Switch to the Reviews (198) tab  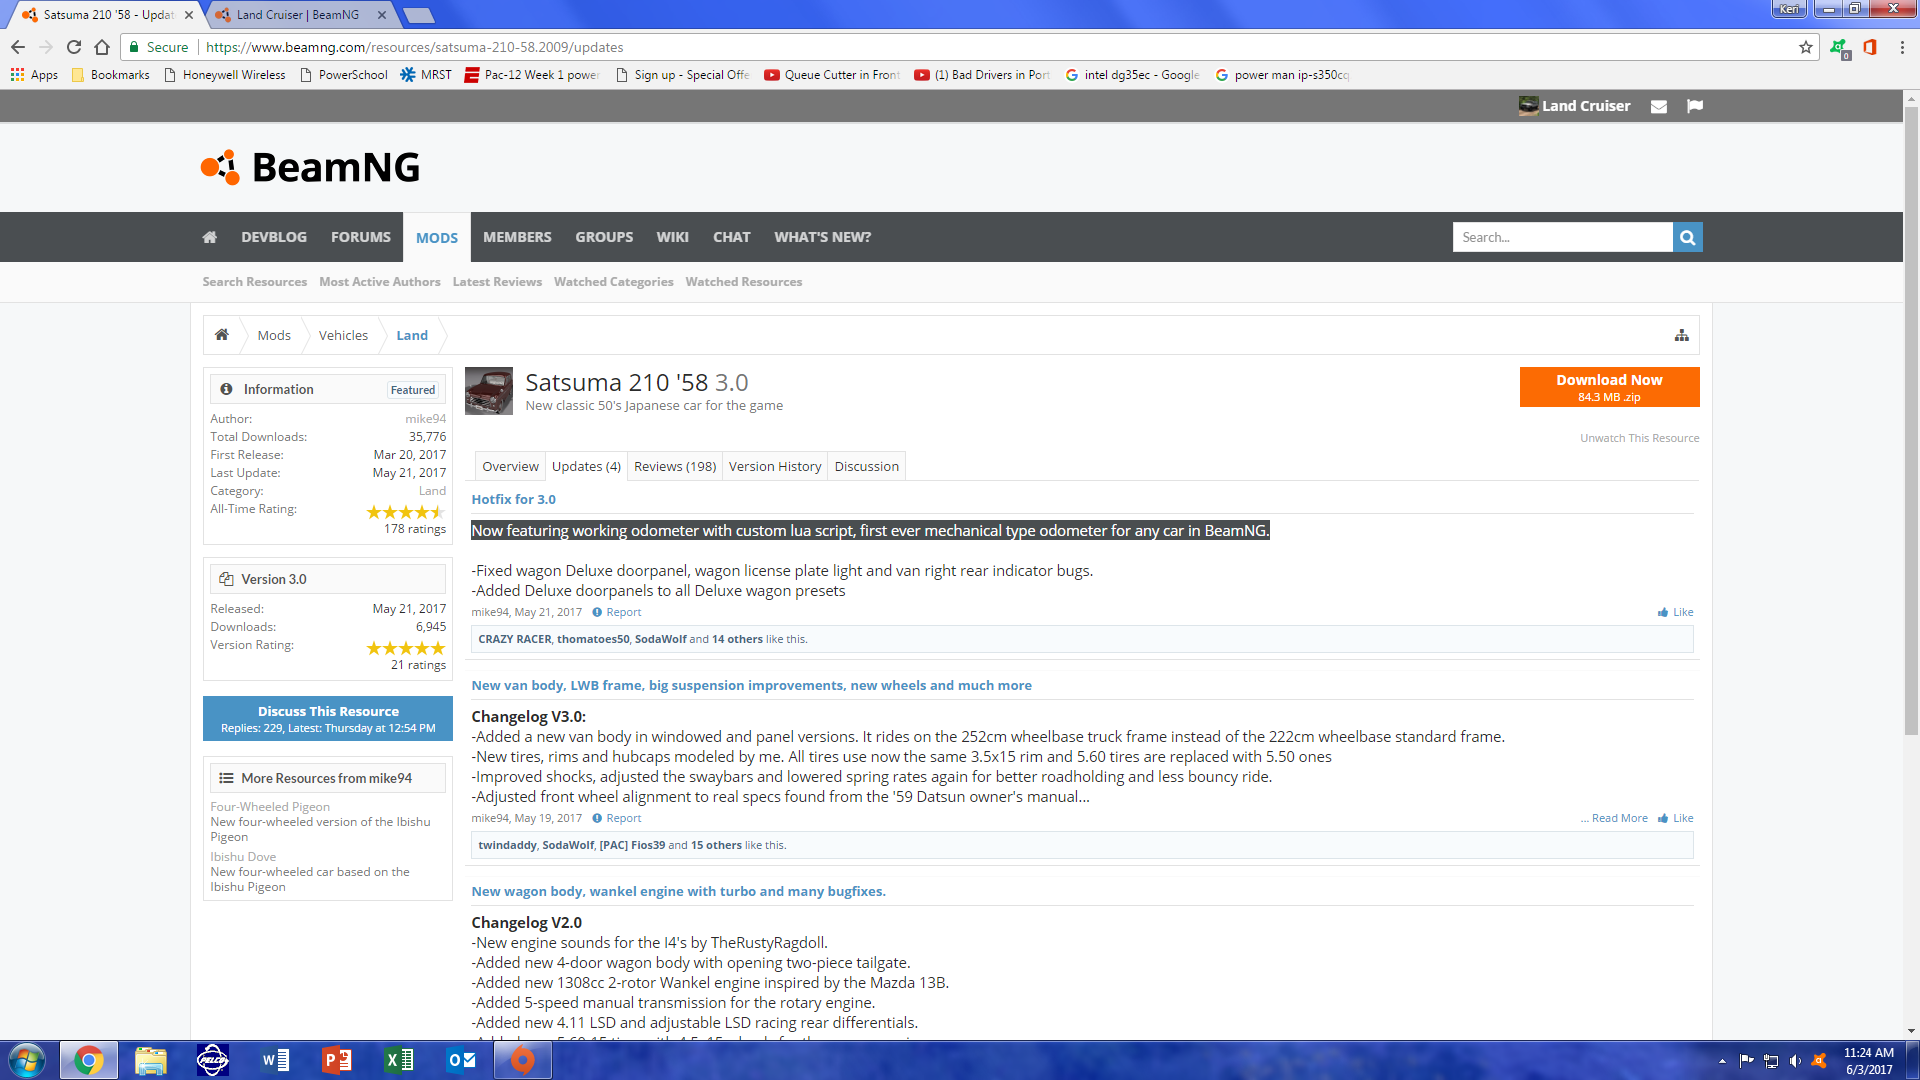point(675,466)
